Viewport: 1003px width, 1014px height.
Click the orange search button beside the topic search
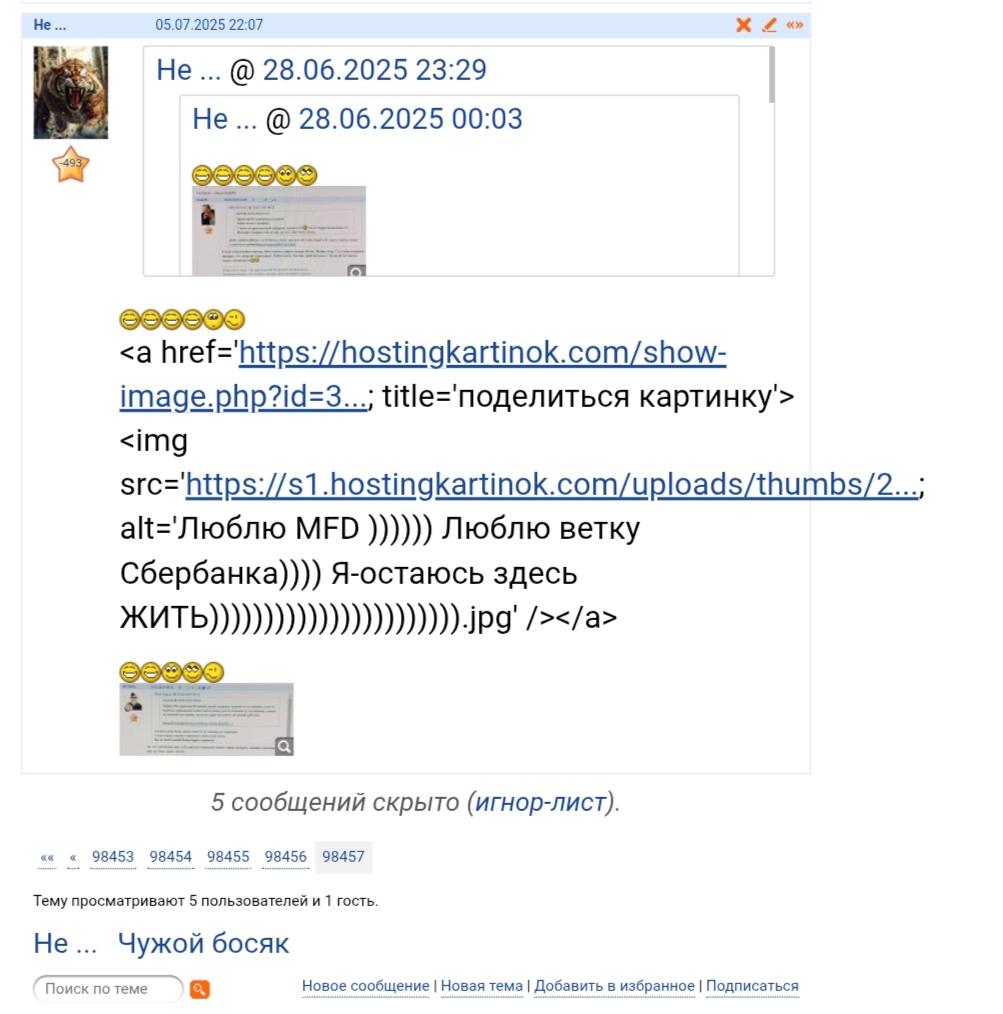(200, 989)
